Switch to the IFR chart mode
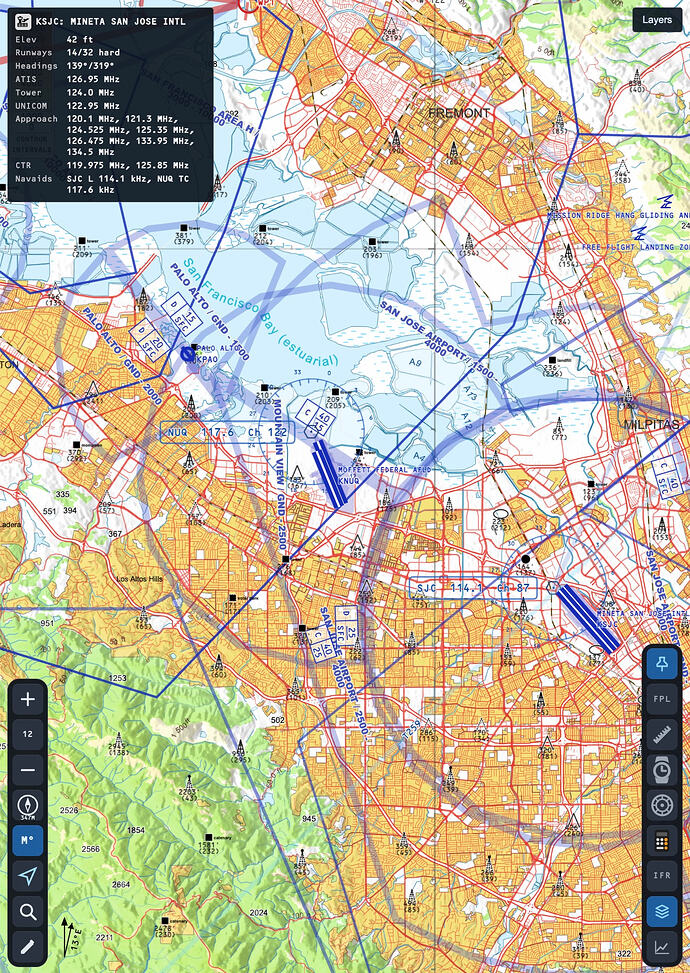 pos(662,876)
